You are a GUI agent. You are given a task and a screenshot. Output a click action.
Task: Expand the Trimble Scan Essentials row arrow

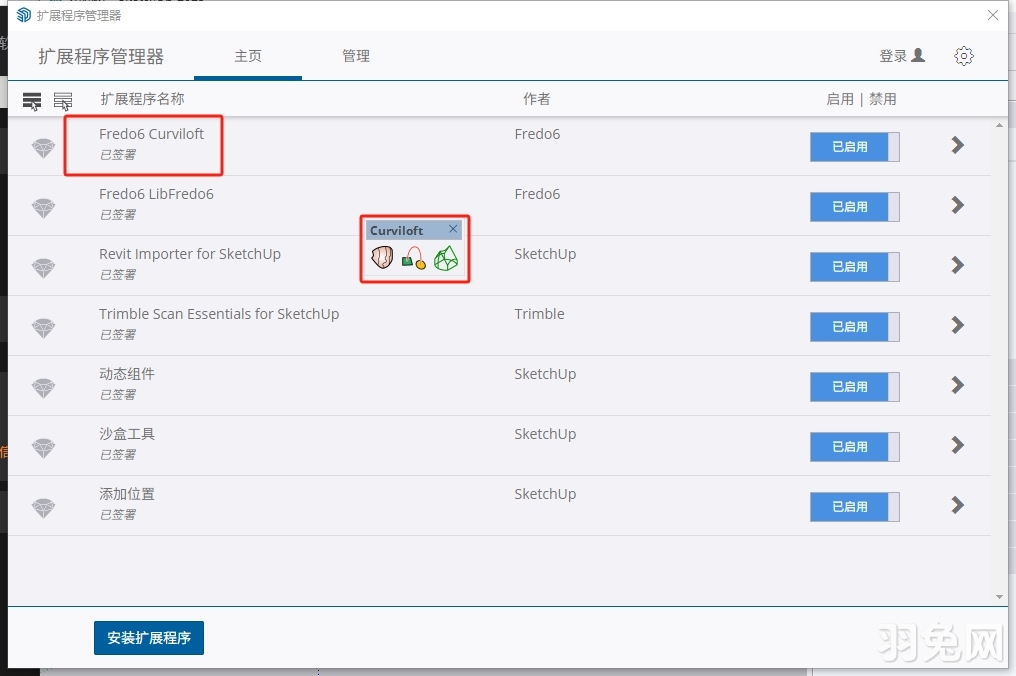click(957, 325)
